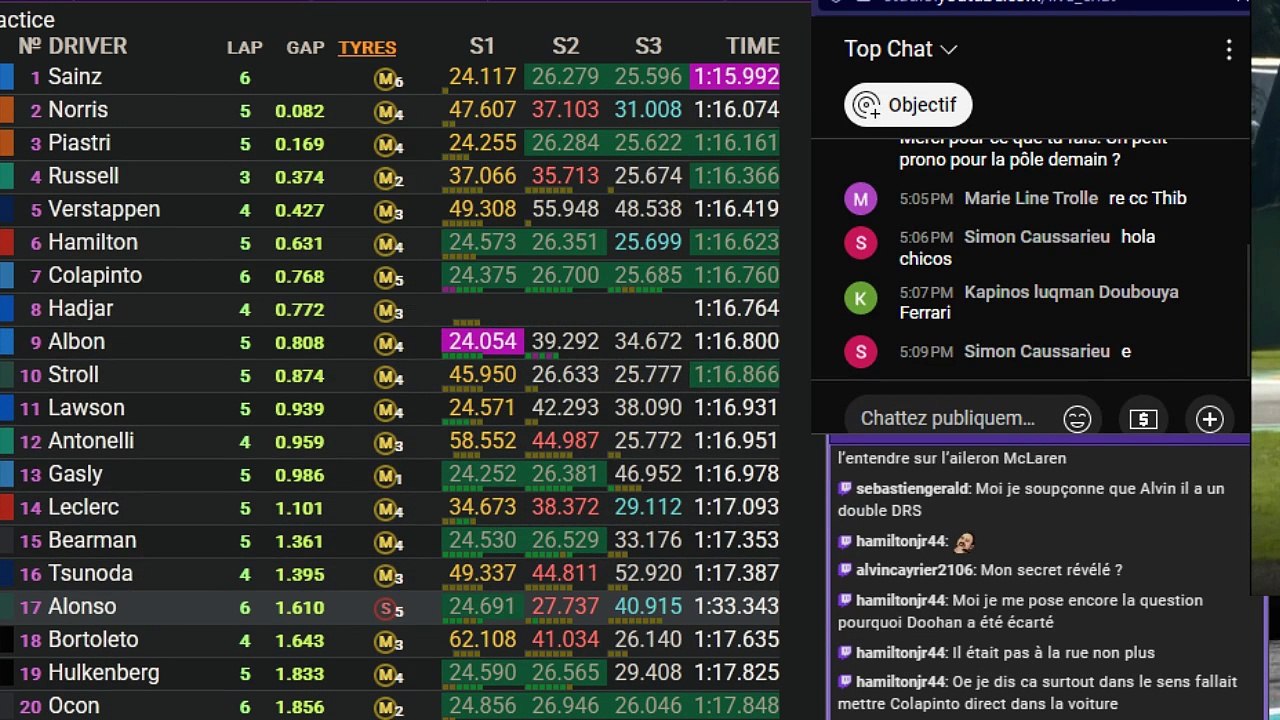Click hamiltonjr44 username on Doohan message

900,600
